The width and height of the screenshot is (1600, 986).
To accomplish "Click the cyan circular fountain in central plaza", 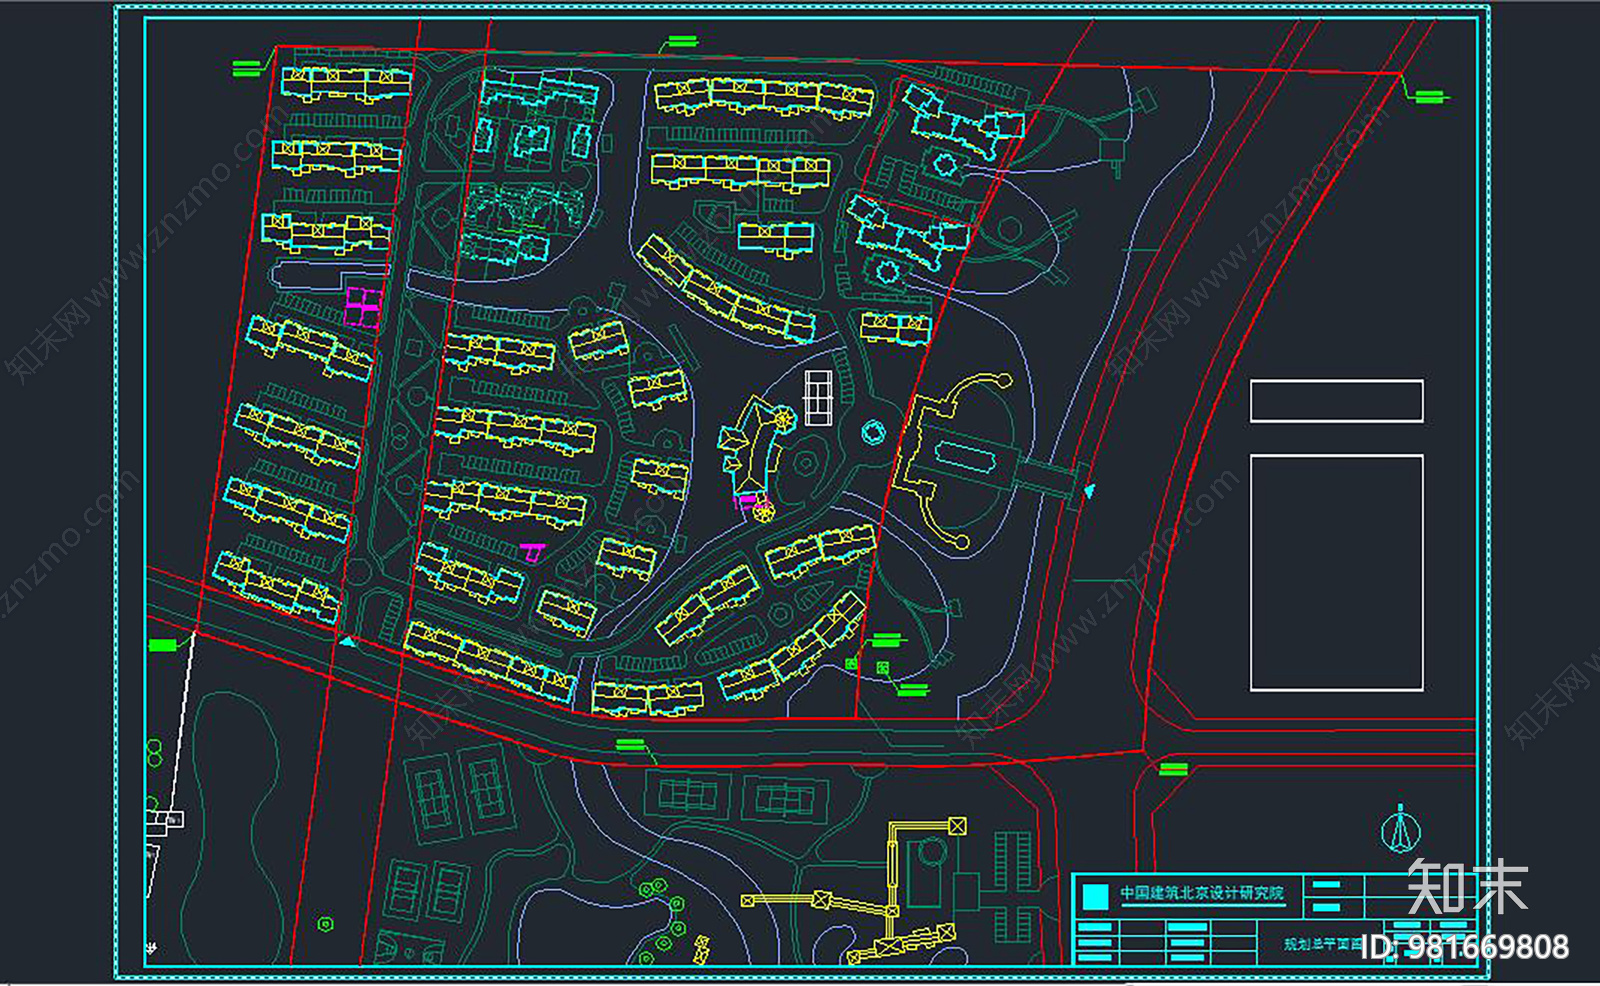I will click(x=873, y=432).
